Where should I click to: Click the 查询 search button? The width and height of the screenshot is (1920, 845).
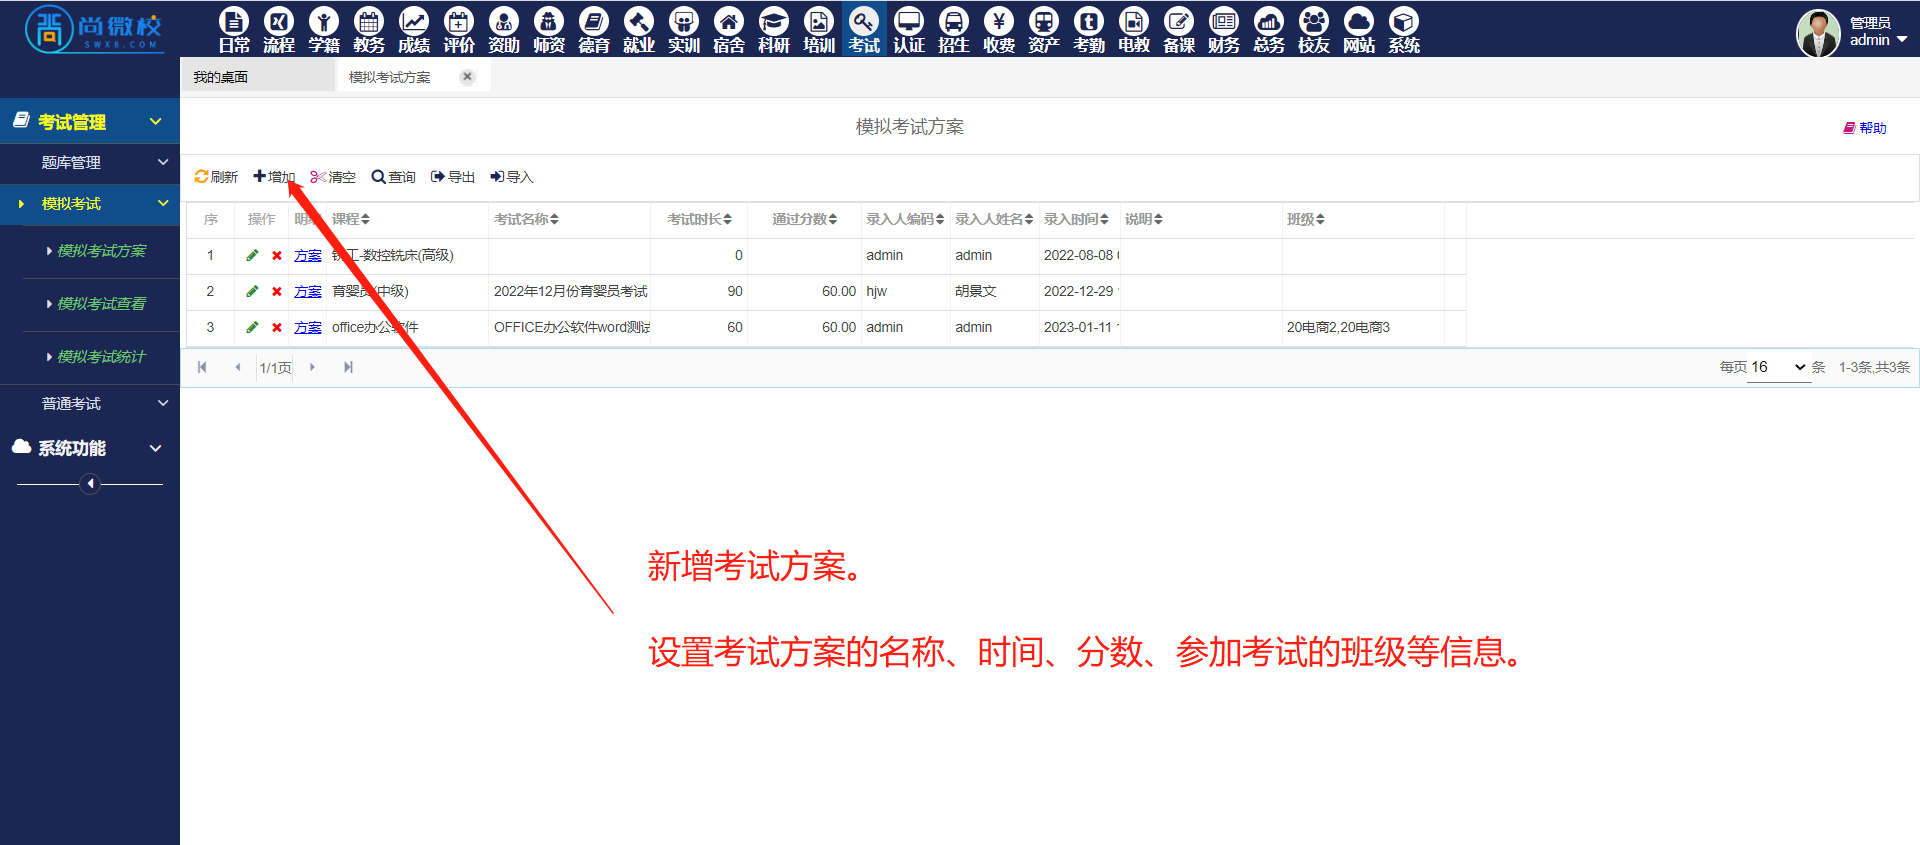click(393, 177)
